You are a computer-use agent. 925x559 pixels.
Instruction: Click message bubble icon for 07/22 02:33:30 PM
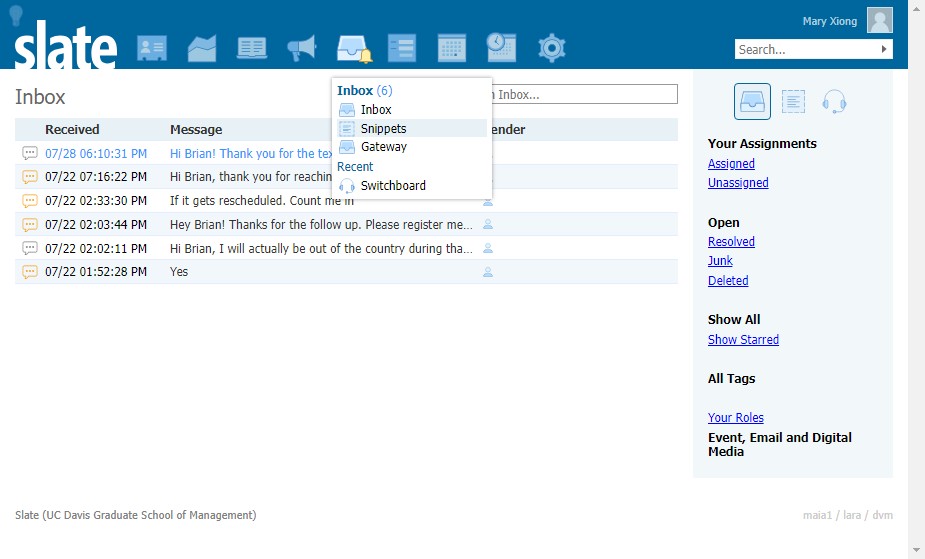point(29,200)
